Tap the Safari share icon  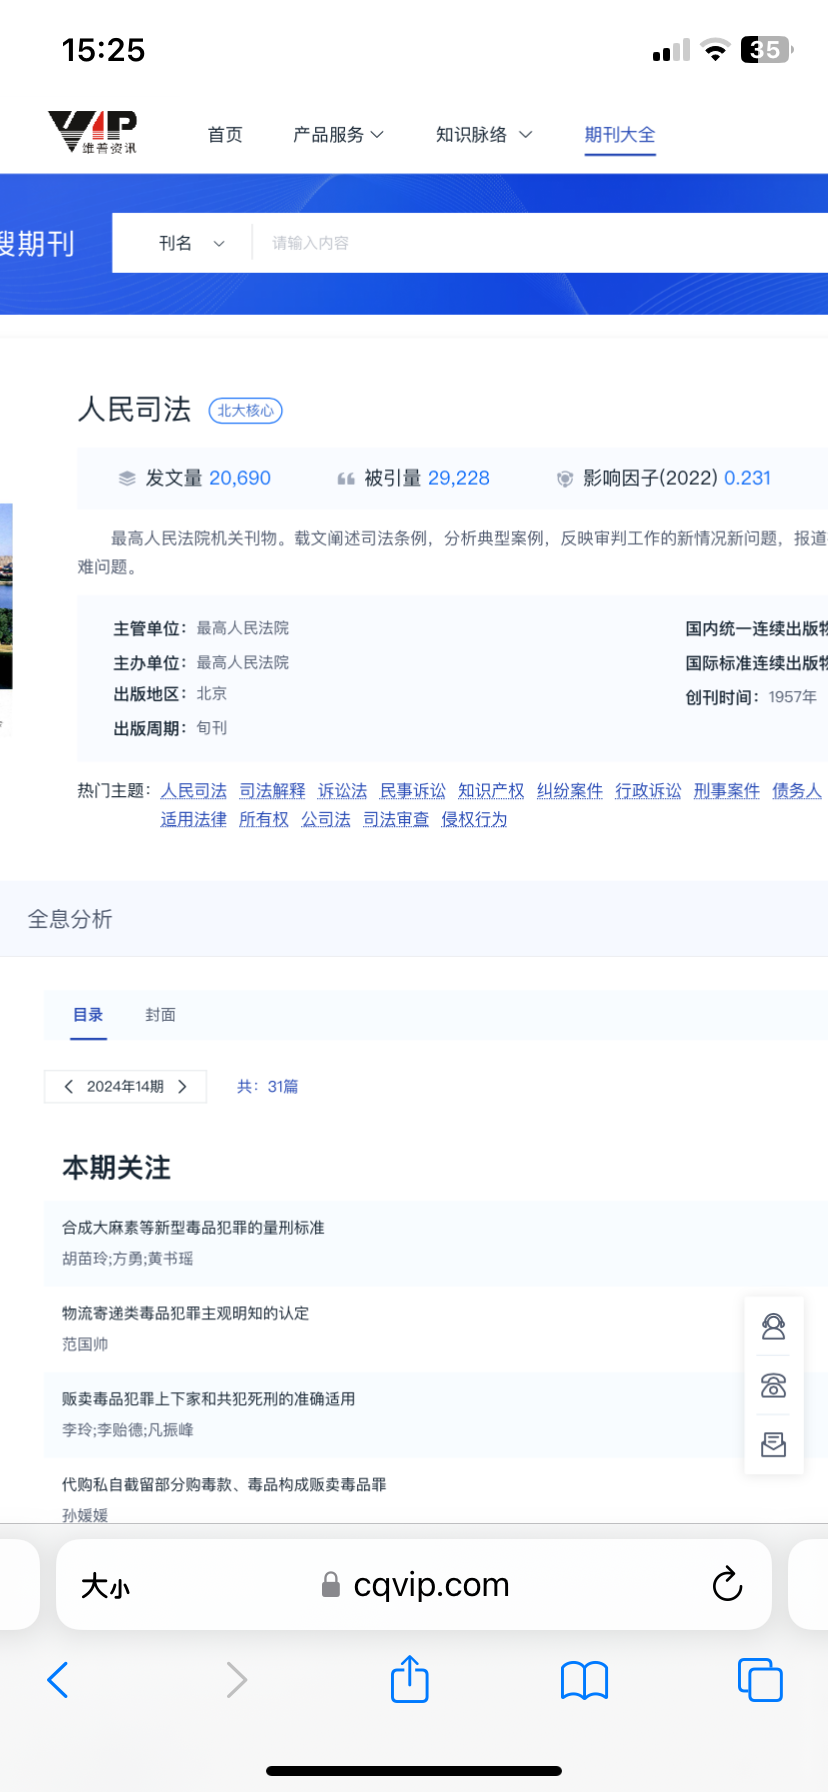click(409, 1679)
